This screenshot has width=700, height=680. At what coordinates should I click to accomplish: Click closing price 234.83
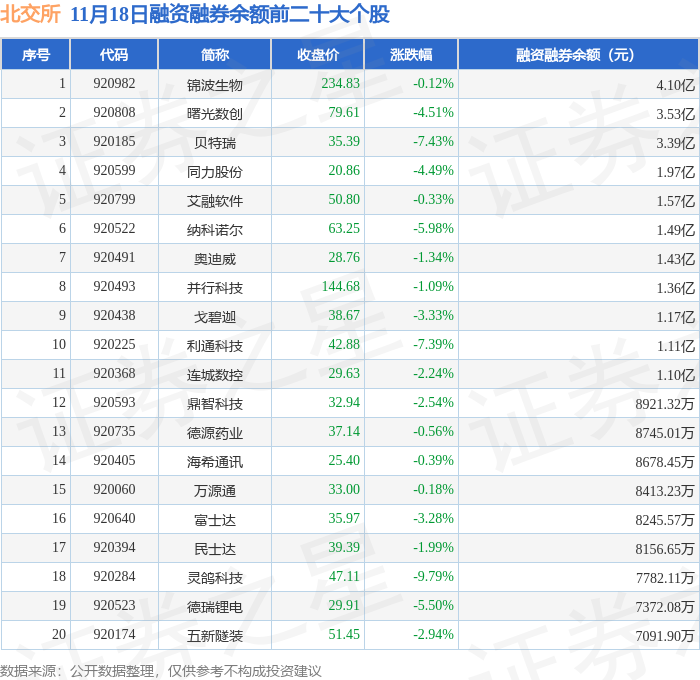point(341,83)
